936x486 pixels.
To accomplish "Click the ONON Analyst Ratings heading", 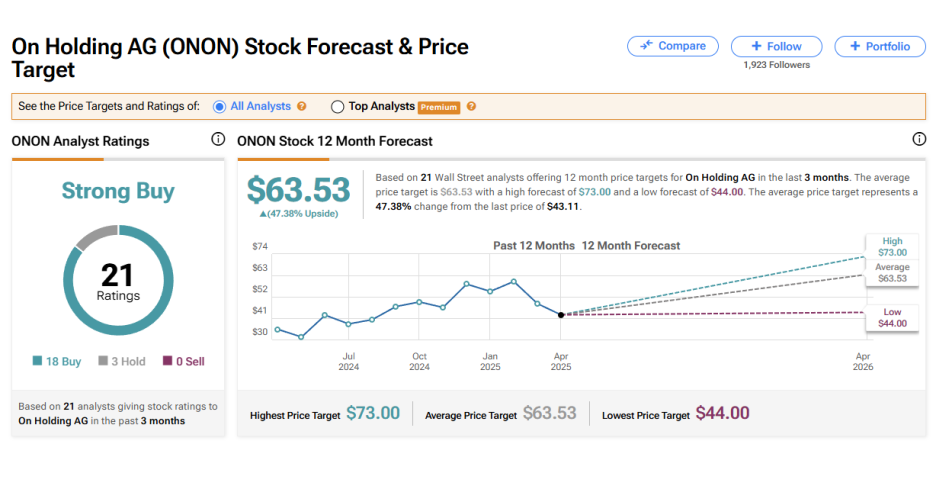I will click(x=81, y=142).
